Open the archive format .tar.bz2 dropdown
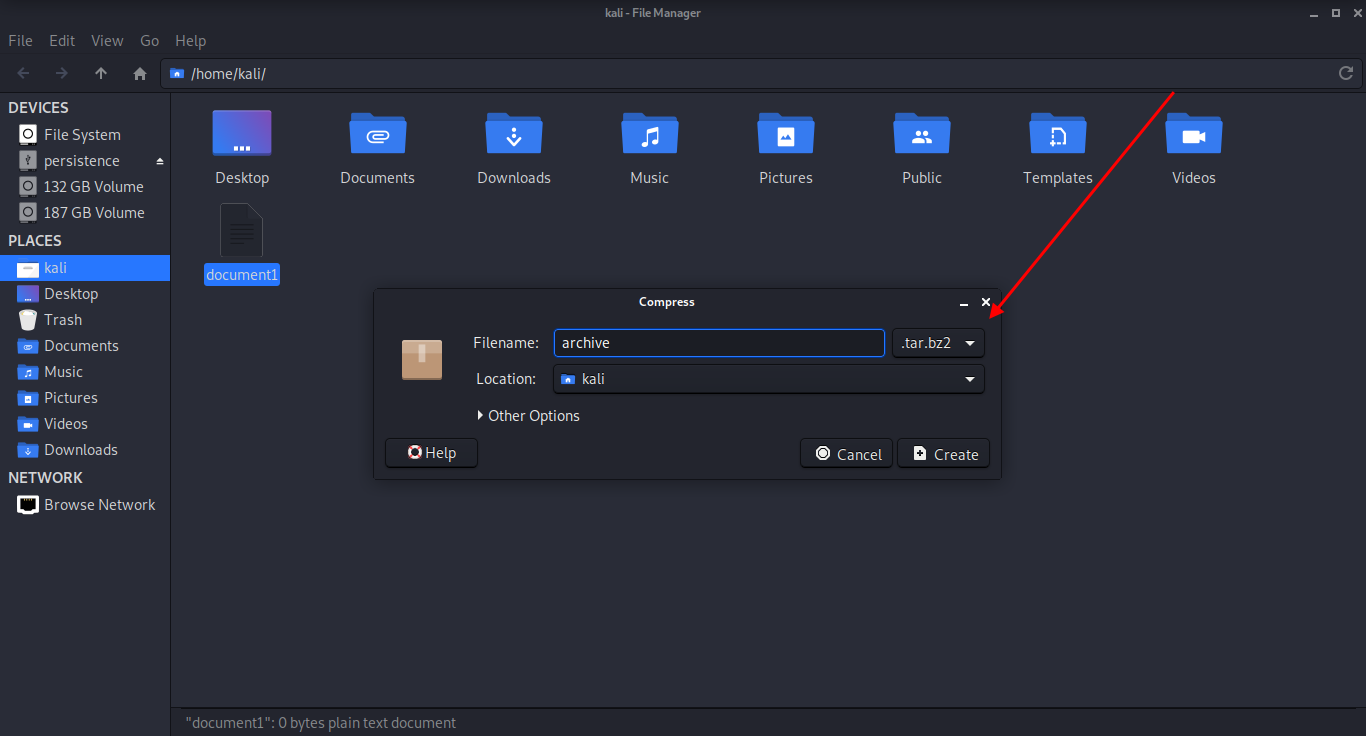Image resolution: width=1366 pixels, height=736 pixels. click(938, 343)
